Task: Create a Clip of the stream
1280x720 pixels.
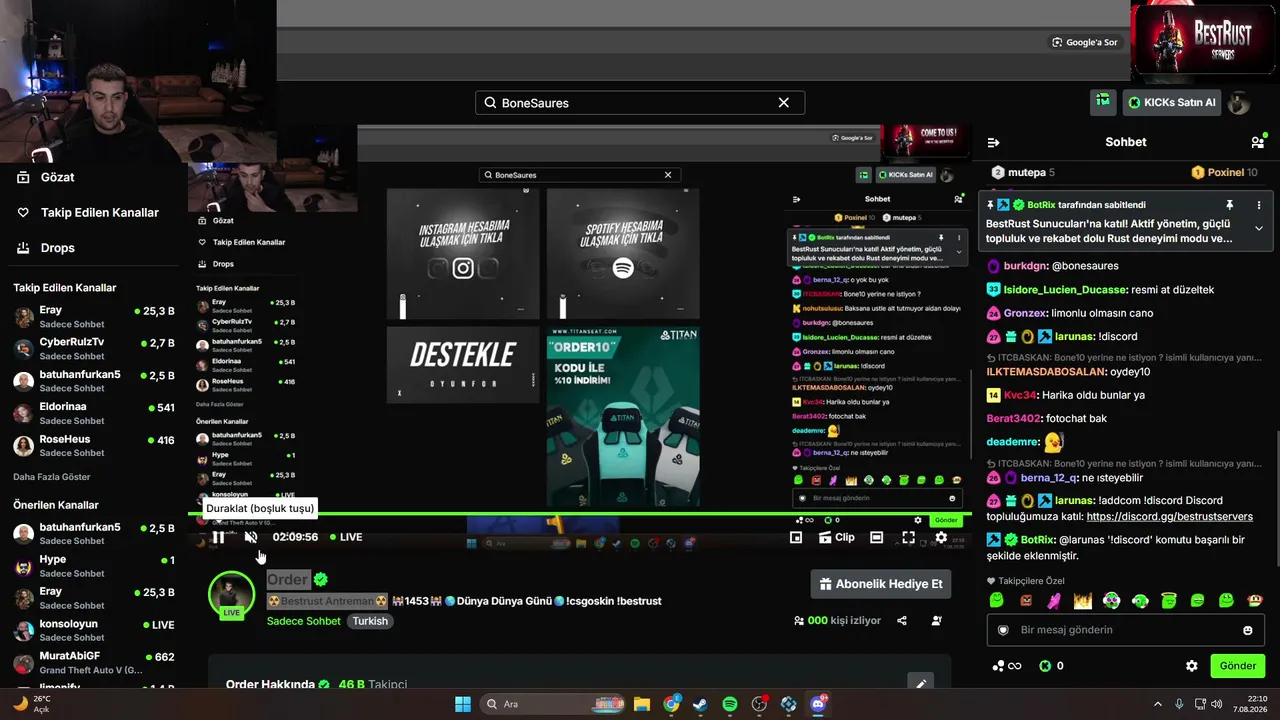Action: (x=837, y=537)
